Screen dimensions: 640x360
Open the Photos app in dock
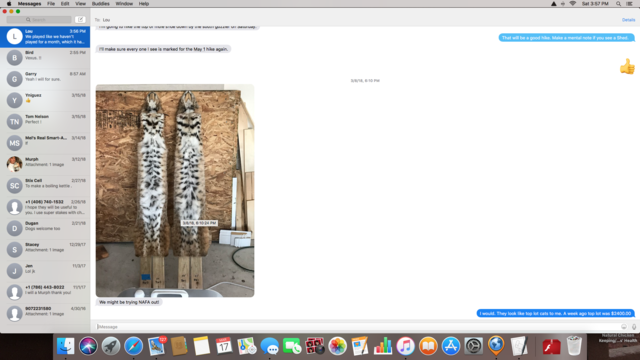click(337, 346)
